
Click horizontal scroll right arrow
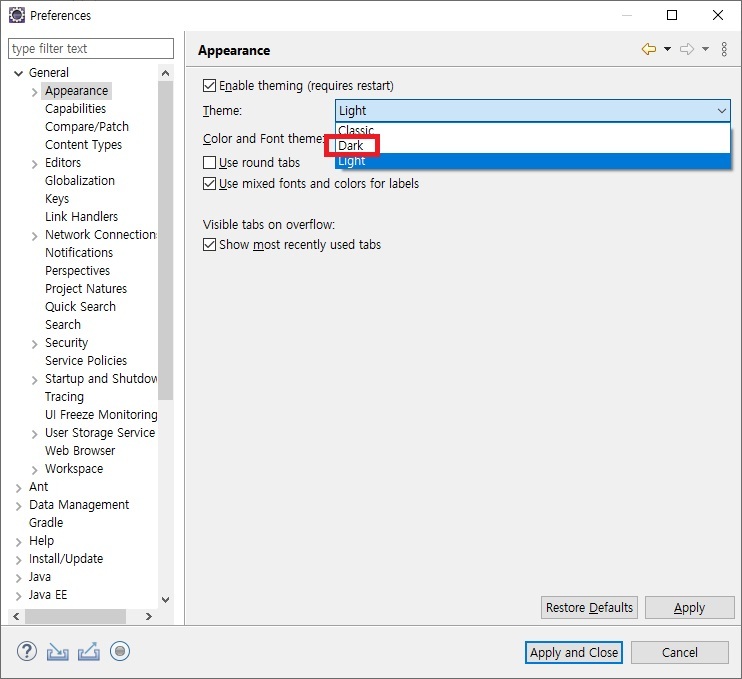coord(149,616)
